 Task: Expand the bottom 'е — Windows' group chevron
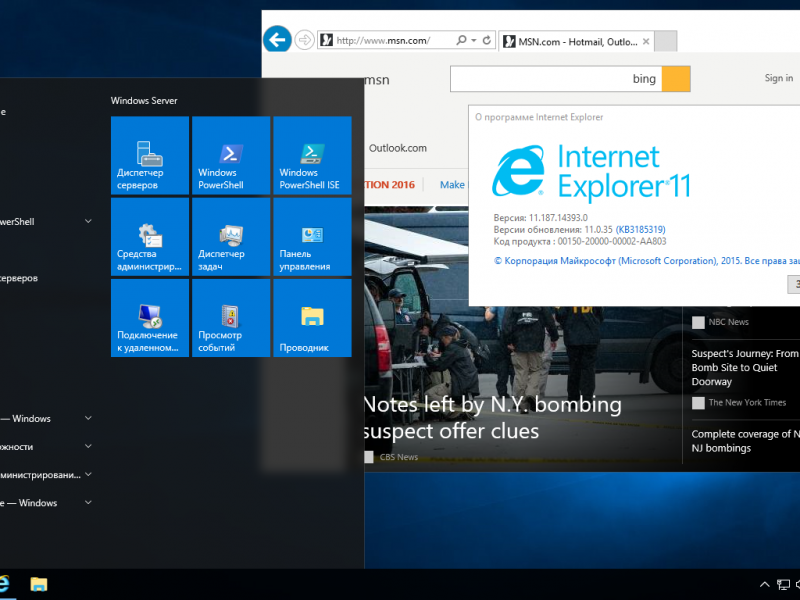tap(88, 502)
